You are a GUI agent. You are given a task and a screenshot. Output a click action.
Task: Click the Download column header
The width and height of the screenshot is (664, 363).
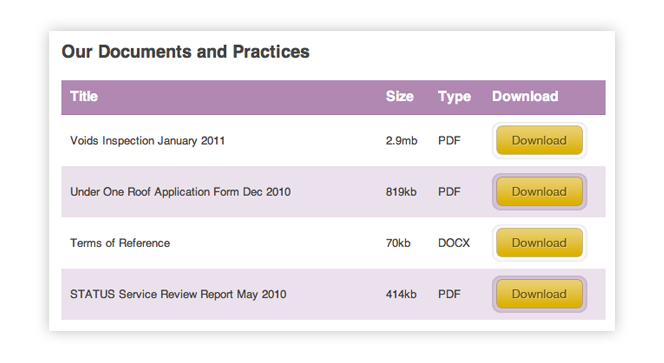point(525,97)
